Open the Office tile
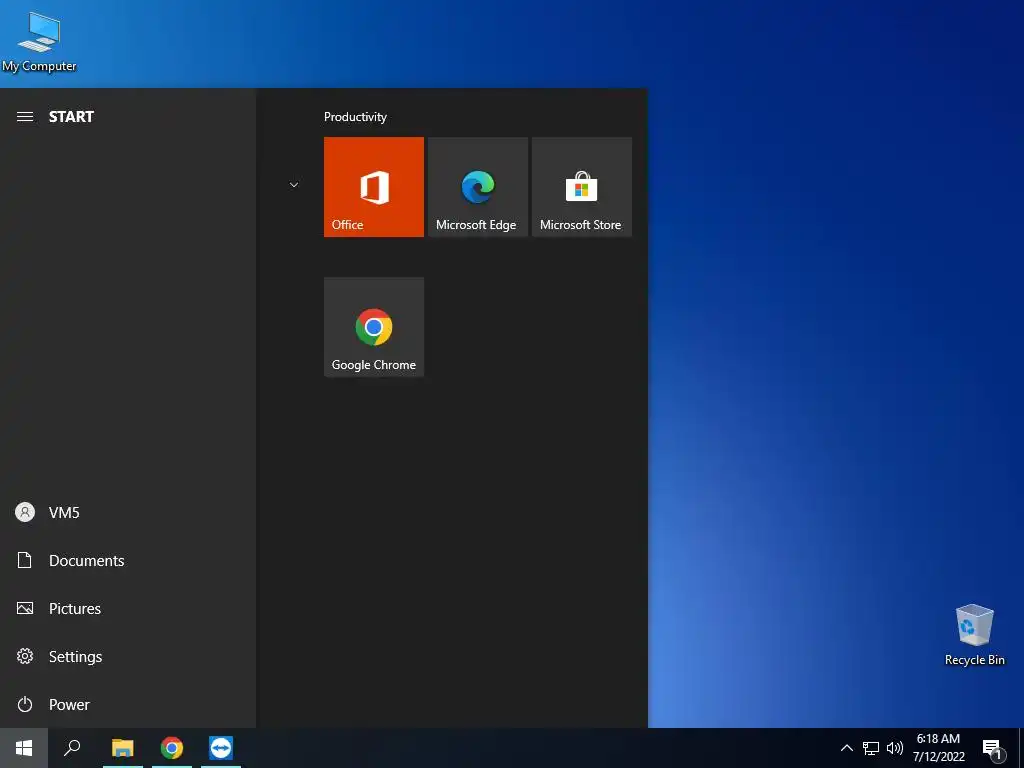Image resolution: width=1024 pixels, height=768 pixels. tap(374, 187)
